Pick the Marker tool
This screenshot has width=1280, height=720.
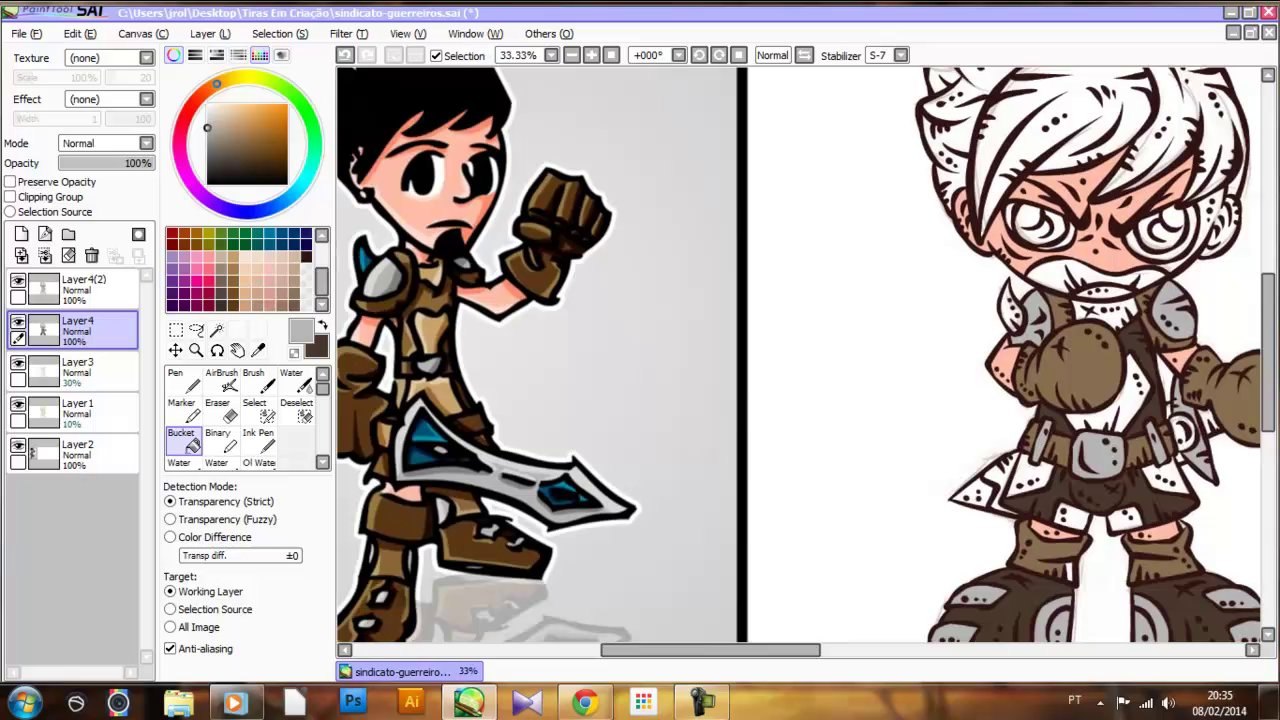point(183,411)
